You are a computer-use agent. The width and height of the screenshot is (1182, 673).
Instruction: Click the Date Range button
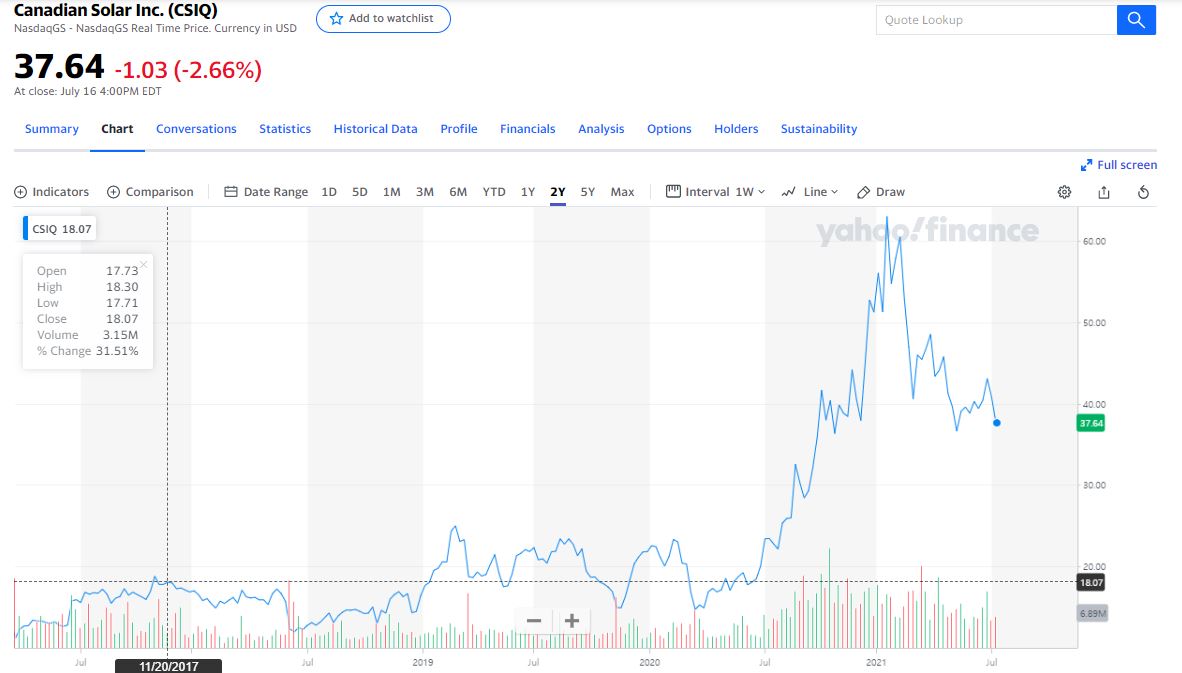click(266, 192)
